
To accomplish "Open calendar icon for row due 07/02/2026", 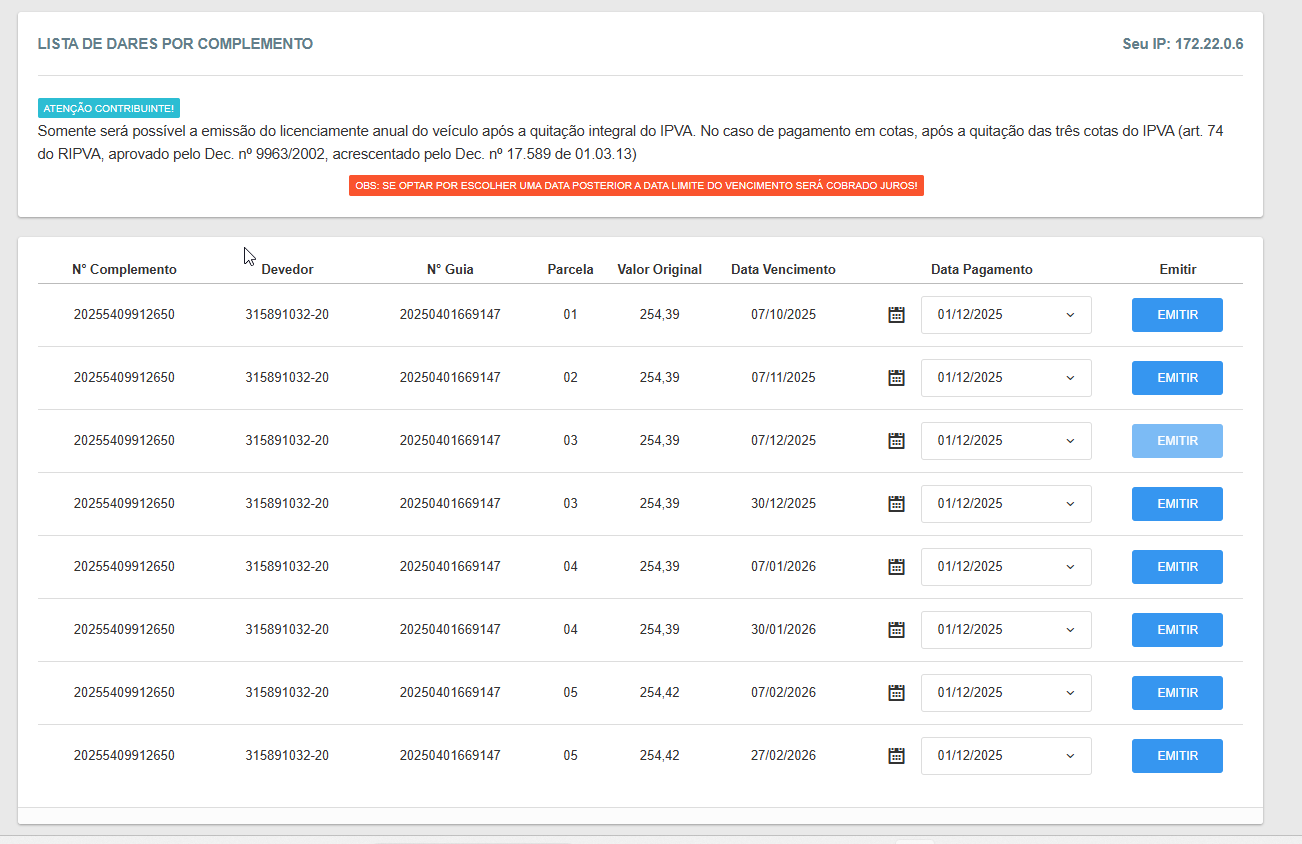I will (896, 693).
